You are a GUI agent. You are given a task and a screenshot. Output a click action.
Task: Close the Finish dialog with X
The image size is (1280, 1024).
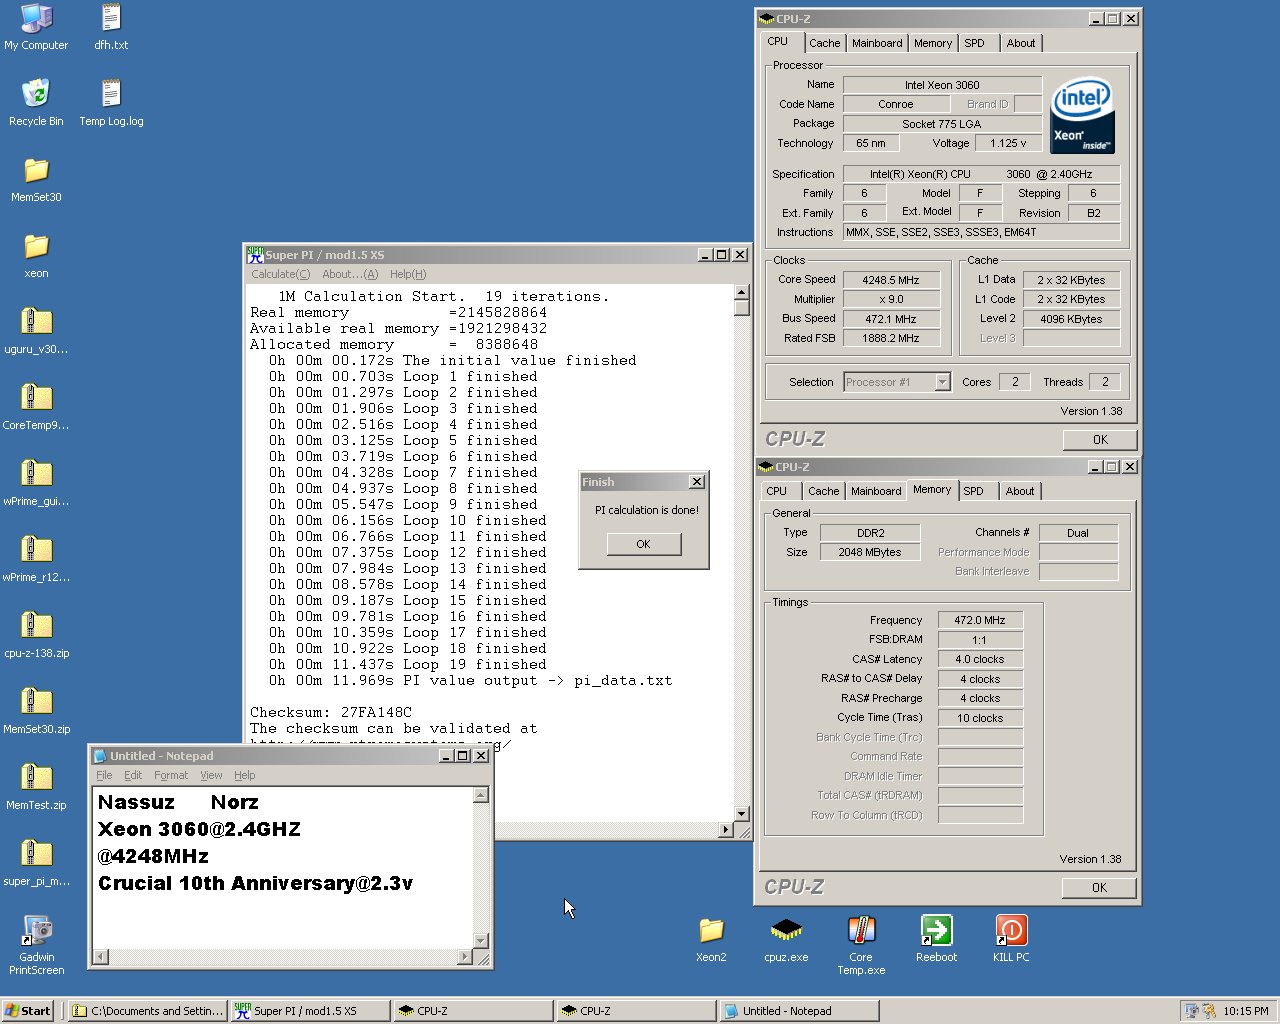click(x=697, y=482)
